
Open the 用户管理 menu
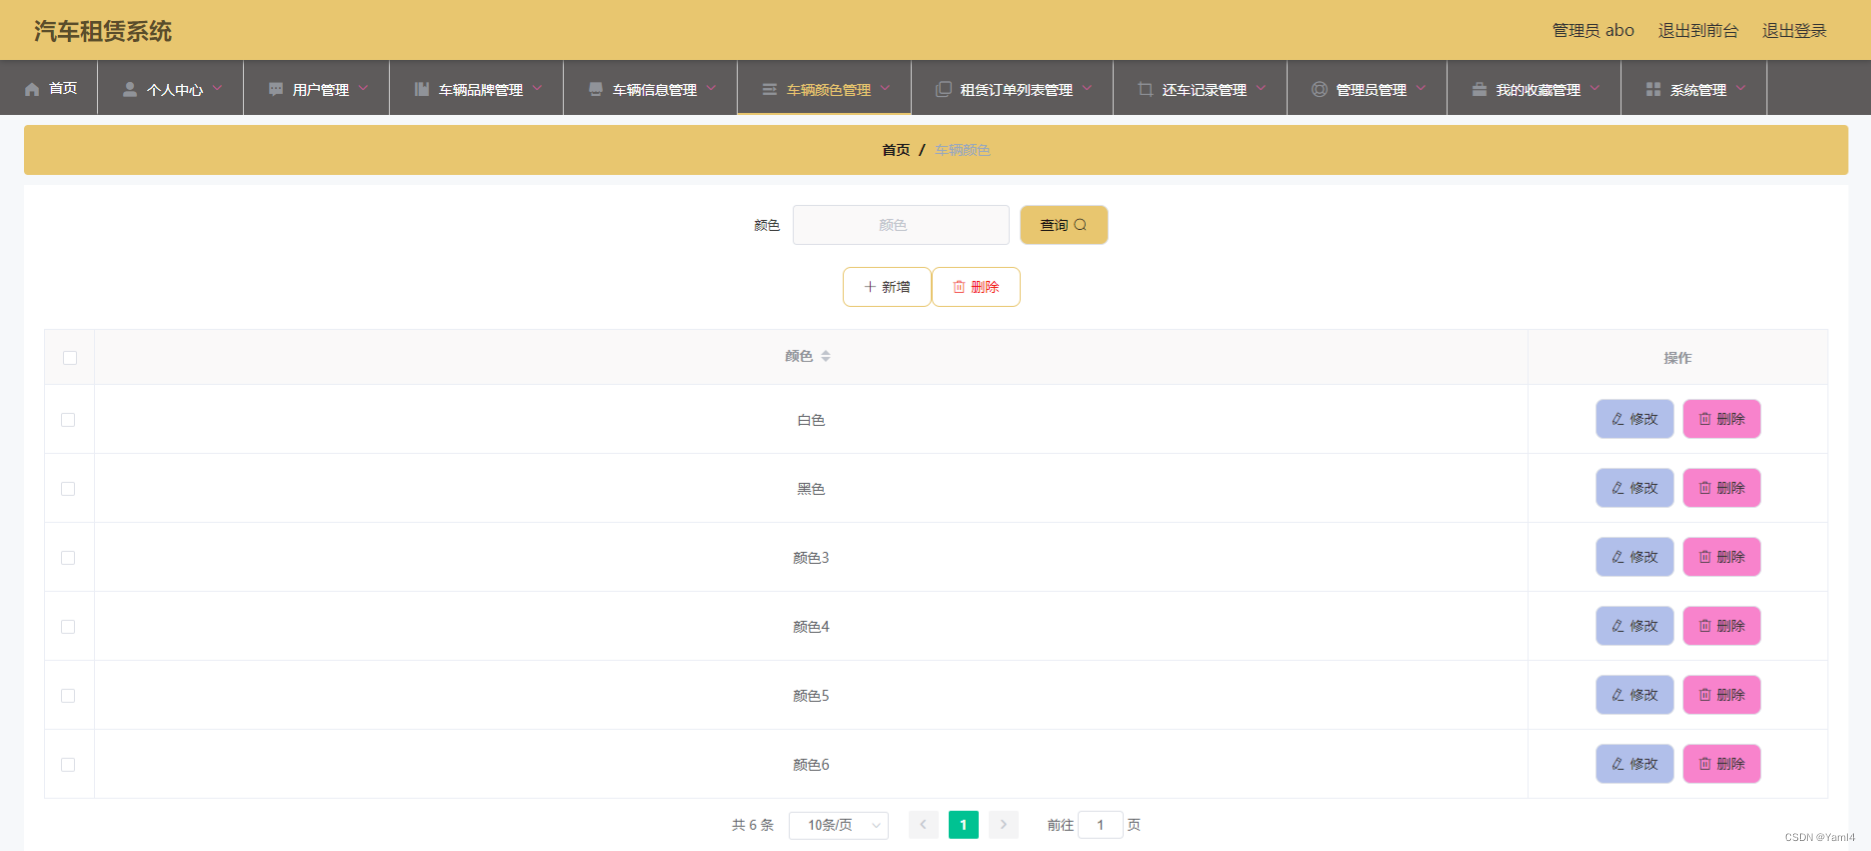tap(316, 88)
